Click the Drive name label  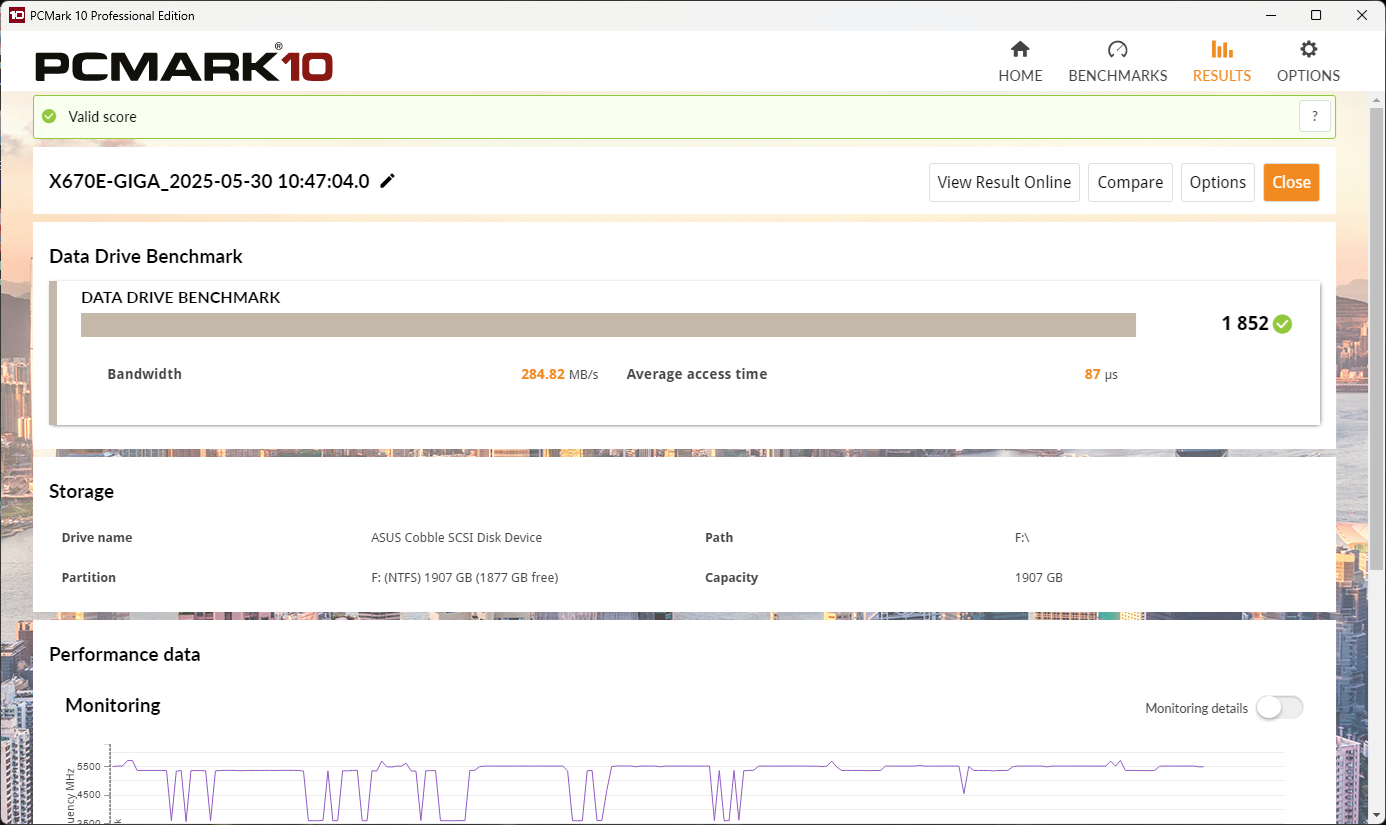97,537
